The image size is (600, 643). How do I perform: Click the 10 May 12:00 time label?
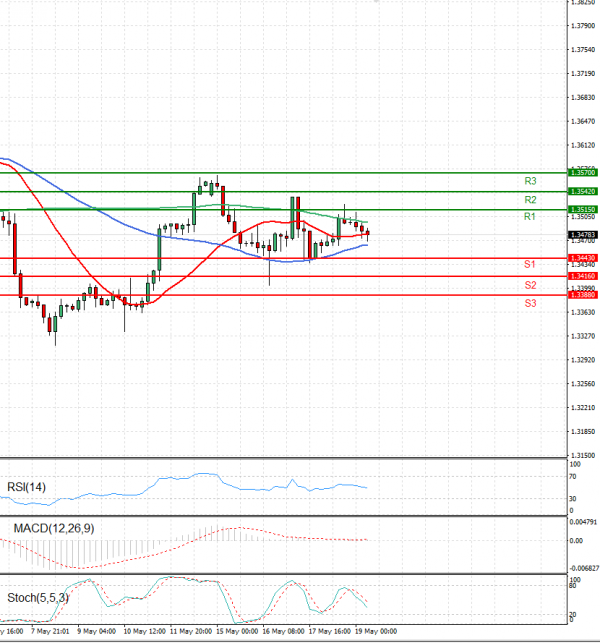click(x=144, y=631)
